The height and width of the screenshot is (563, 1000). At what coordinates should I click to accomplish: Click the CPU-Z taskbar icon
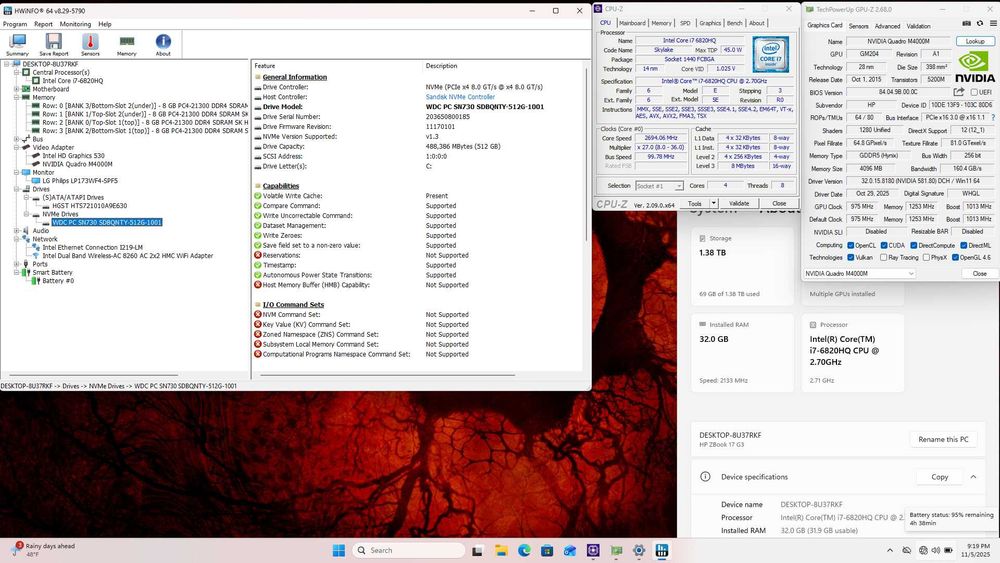[x=593, y=550]
